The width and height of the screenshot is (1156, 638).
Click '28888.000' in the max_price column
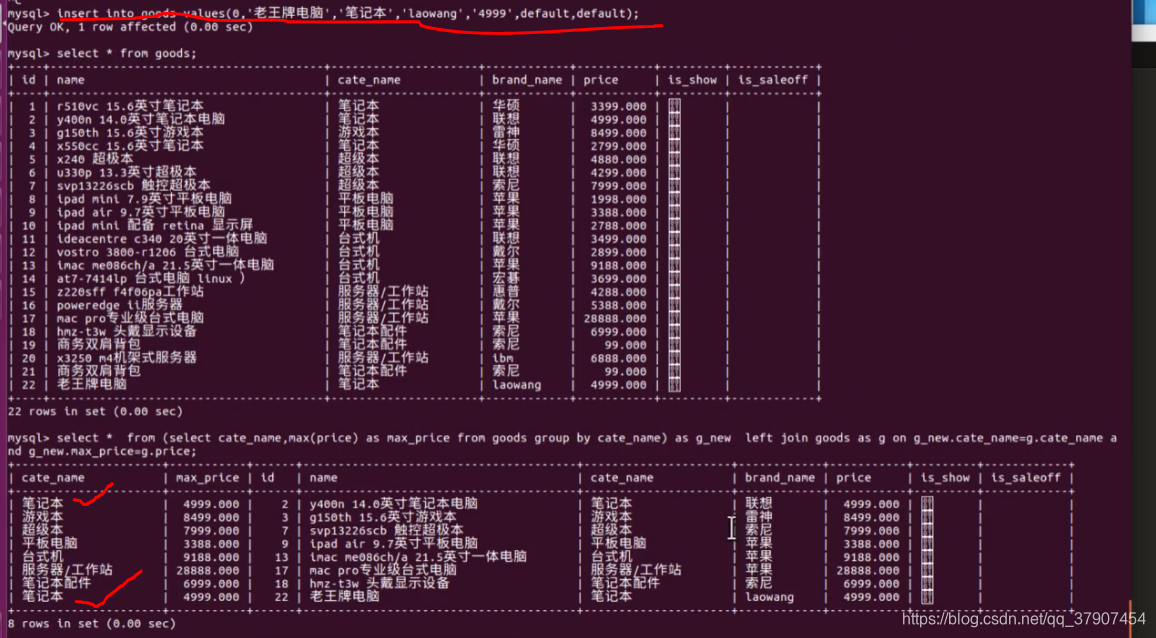[x=207, y=570]
